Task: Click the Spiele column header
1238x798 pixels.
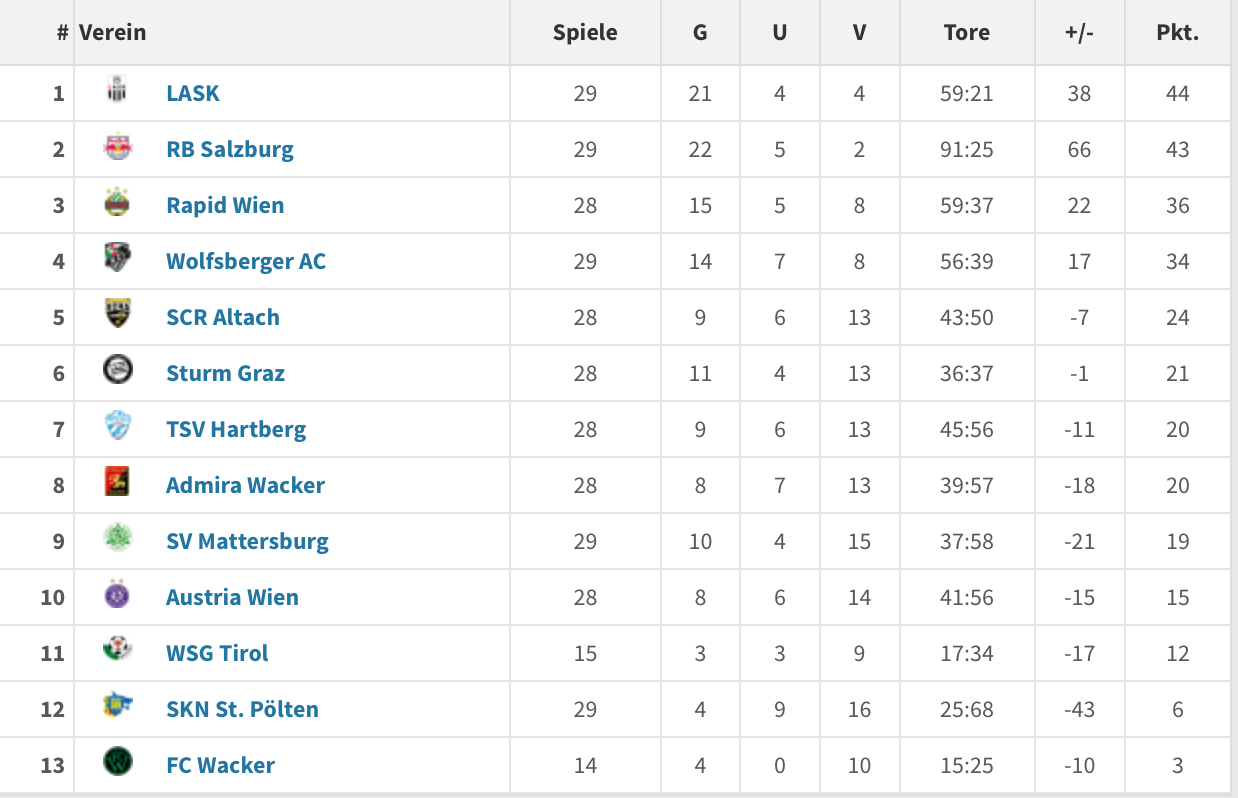Action: (585, 32)
